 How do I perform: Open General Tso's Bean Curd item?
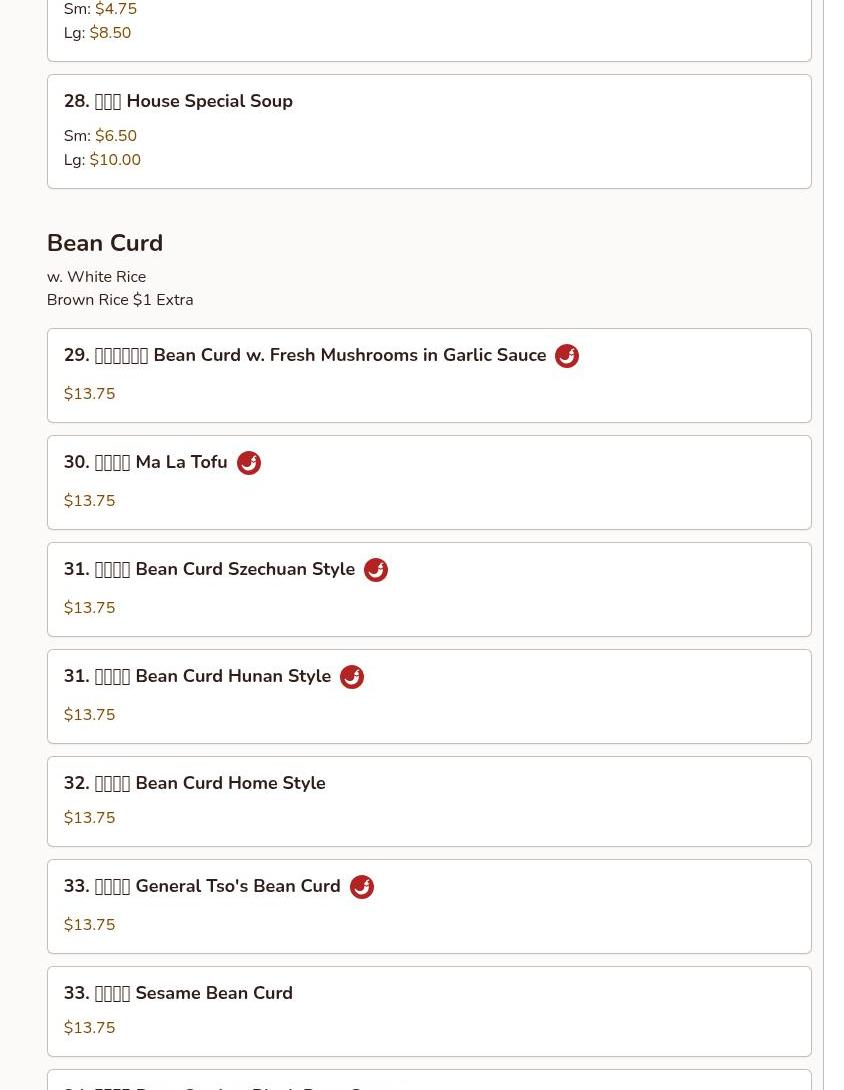coord(203,886)
